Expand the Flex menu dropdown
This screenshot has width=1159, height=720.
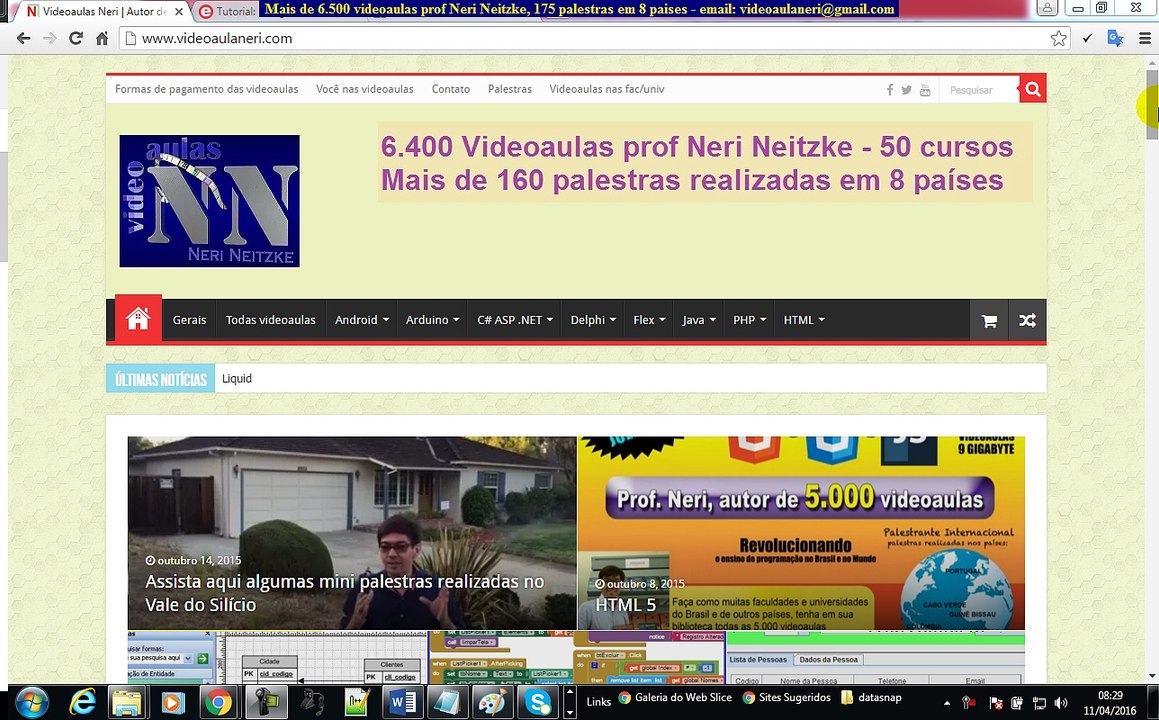[x=649, y=320]
